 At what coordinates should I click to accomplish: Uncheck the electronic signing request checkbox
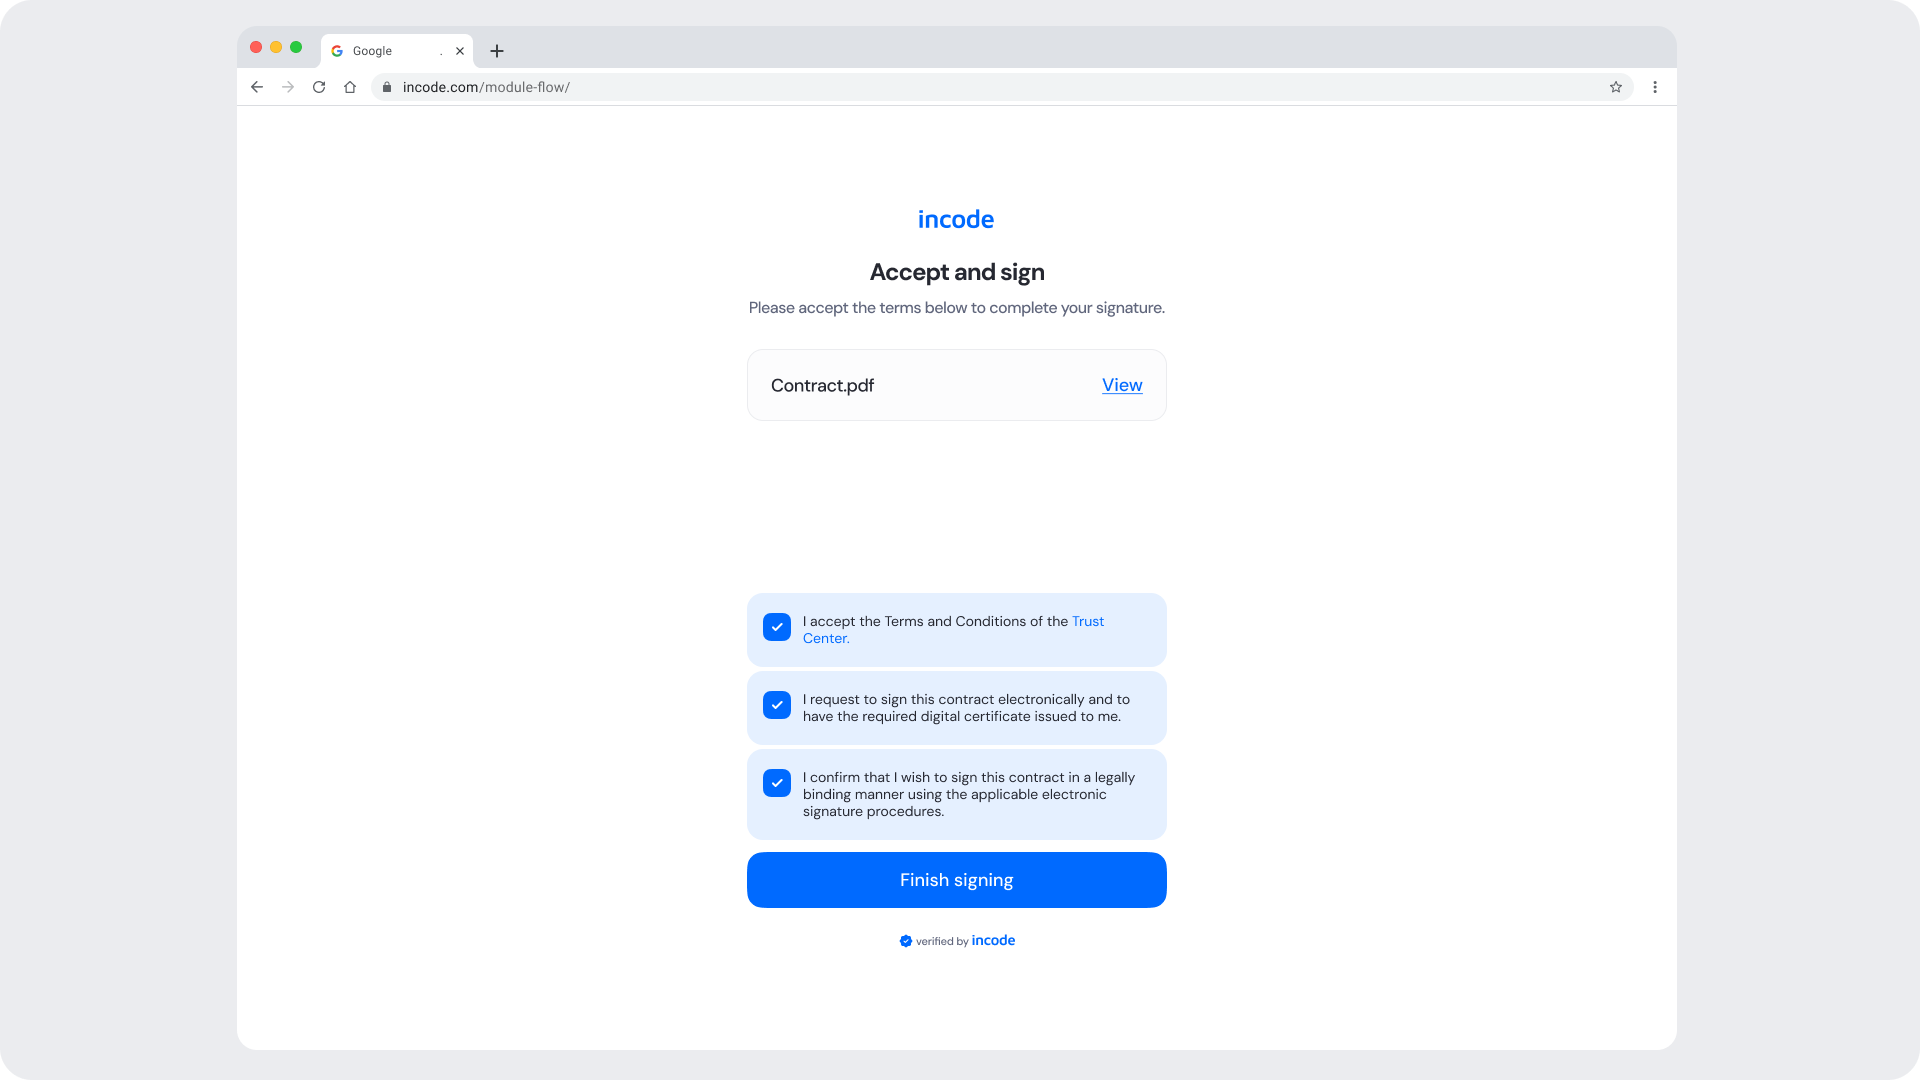[777, 705]
